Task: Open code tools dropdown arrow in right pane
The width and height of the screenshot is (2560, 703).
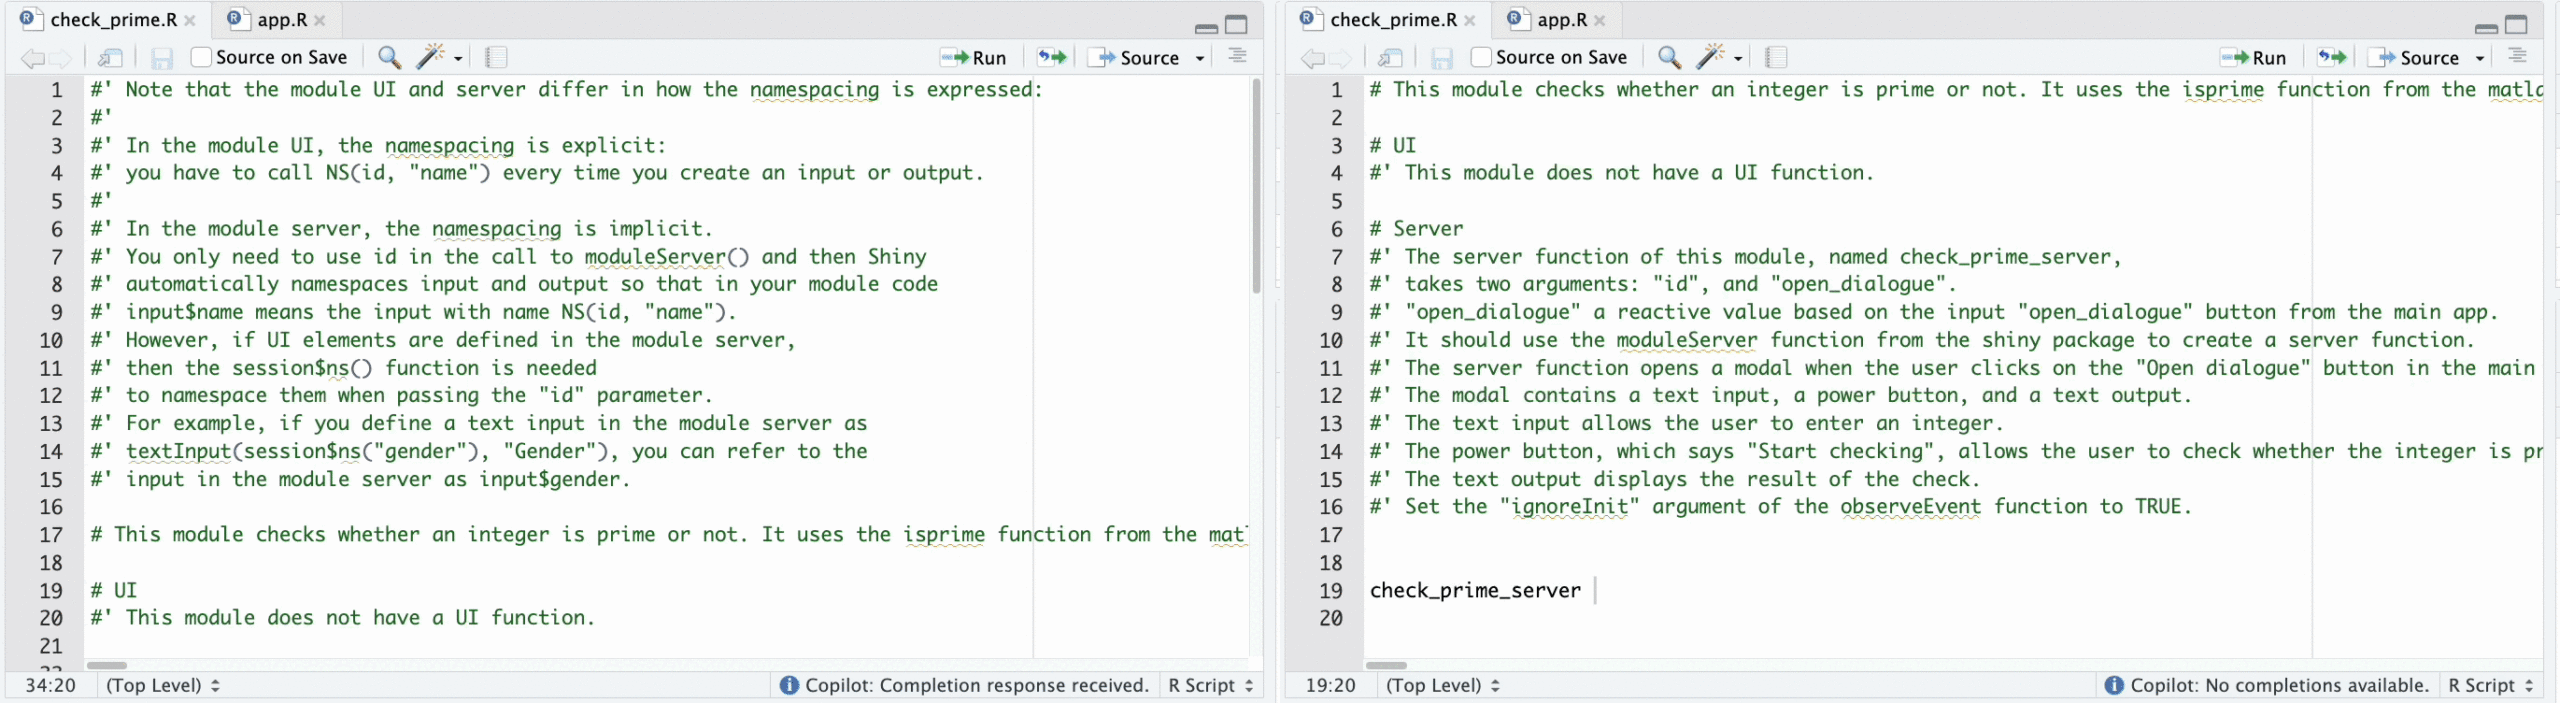Action: coord(1738,59)
